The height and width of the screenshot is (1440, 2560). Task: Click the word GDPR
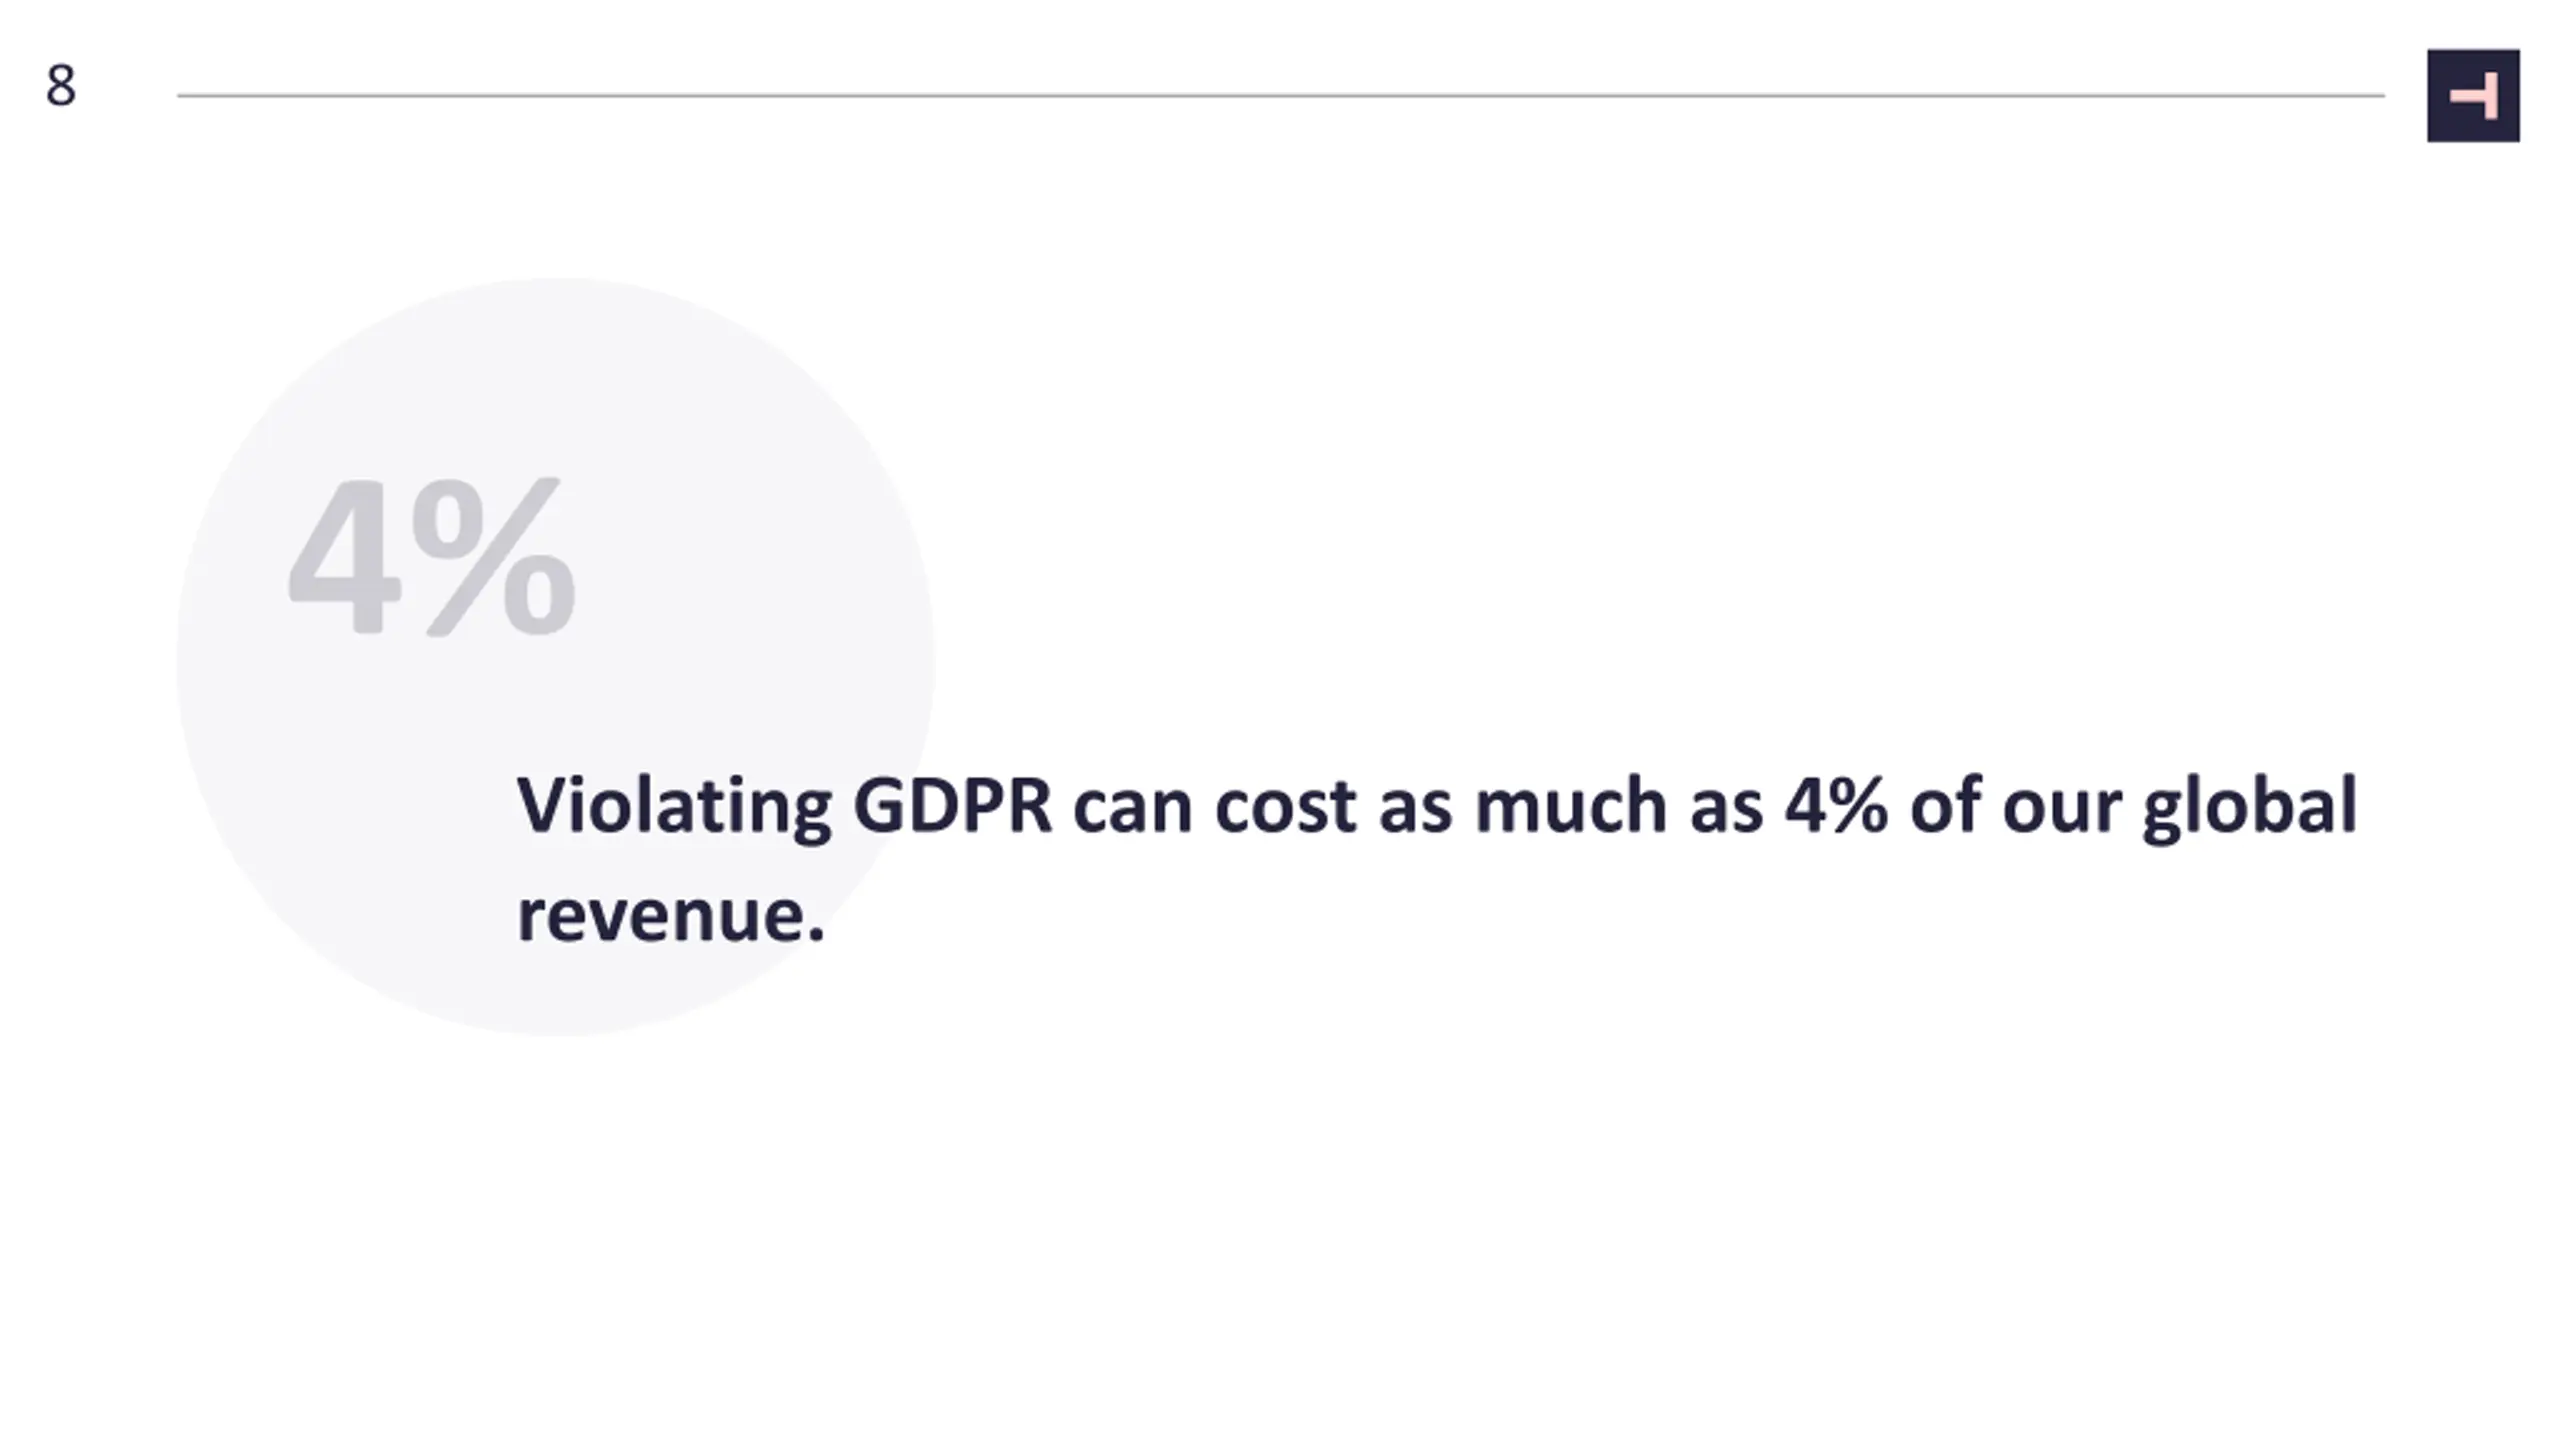click(953, 805)
